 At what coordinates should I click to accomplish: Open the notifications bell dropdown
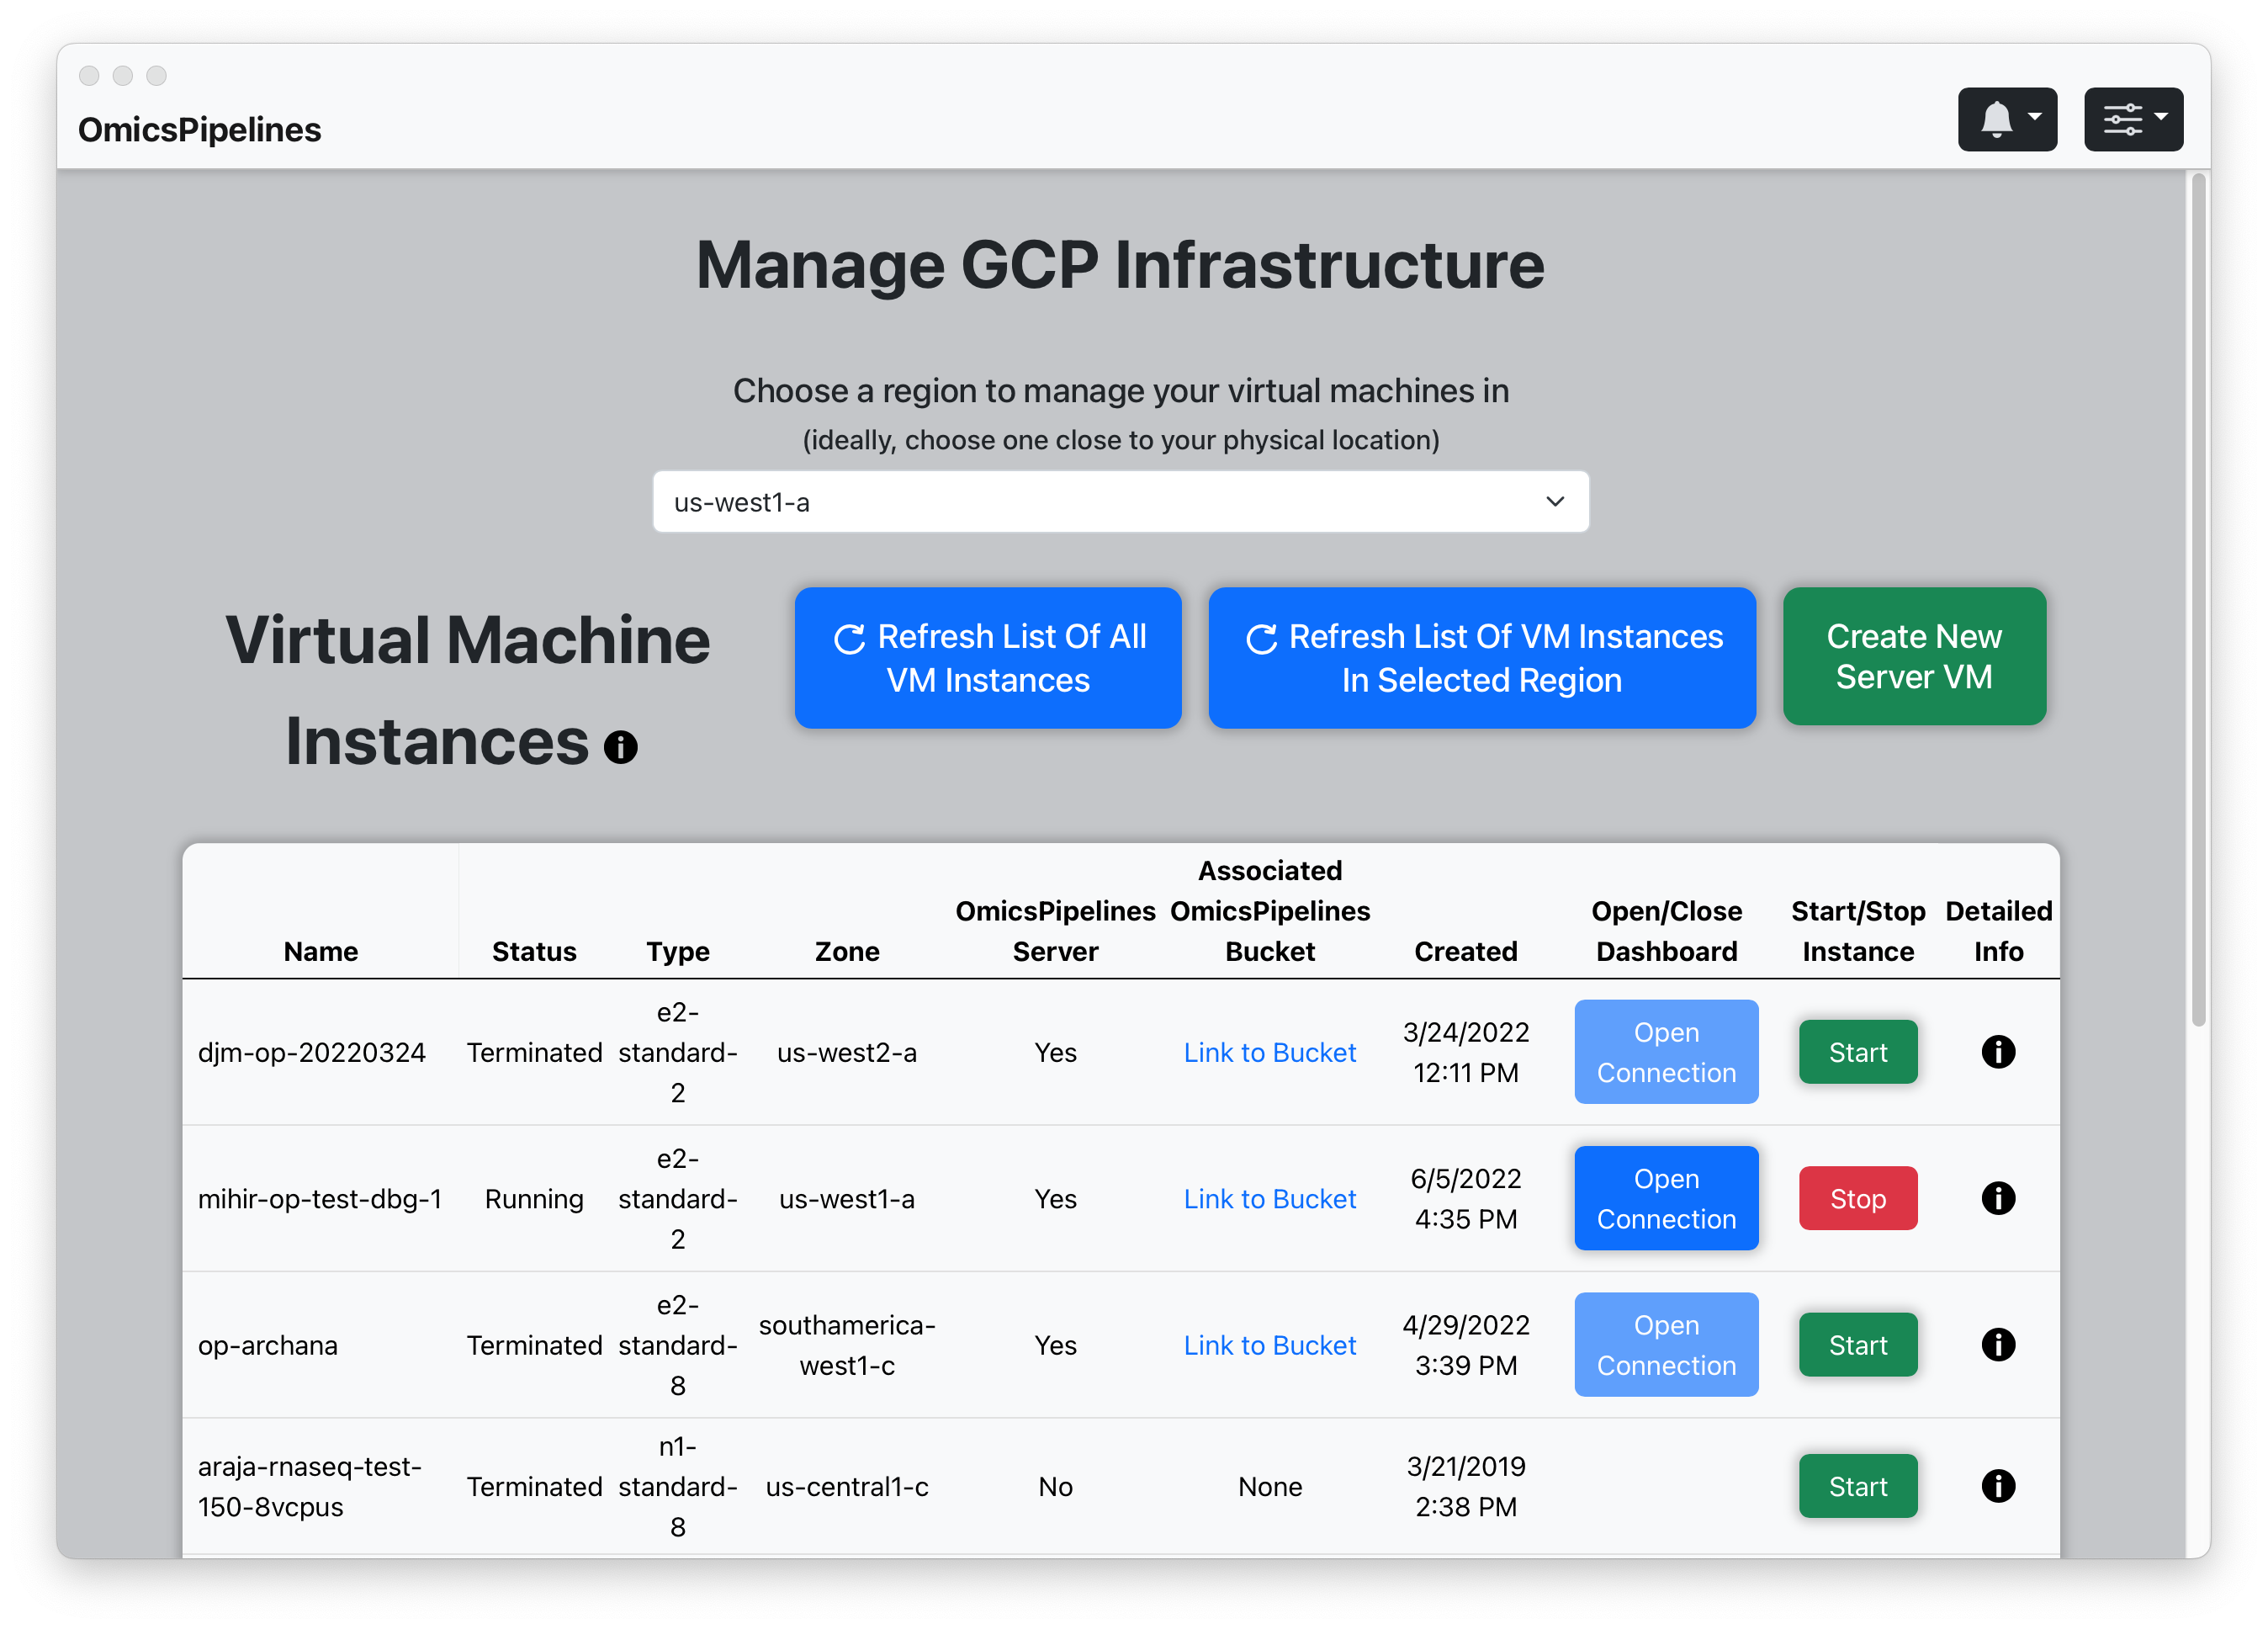click(2006, 119)
